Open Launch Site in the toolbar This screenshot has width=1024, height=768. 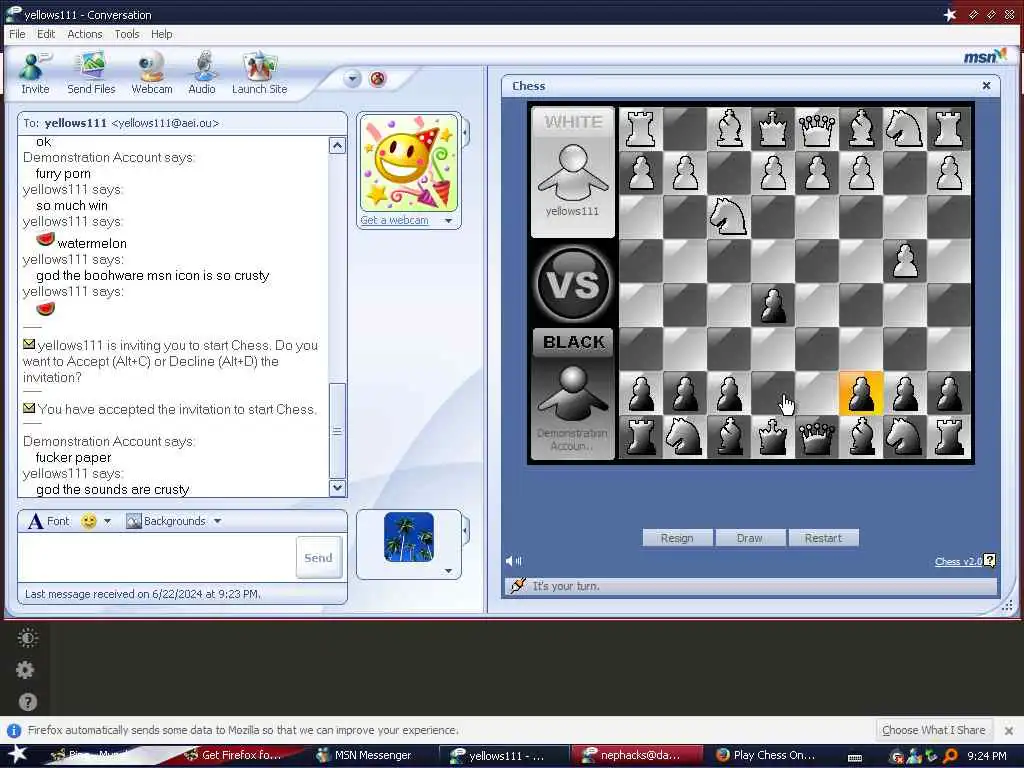click(259, 73)
